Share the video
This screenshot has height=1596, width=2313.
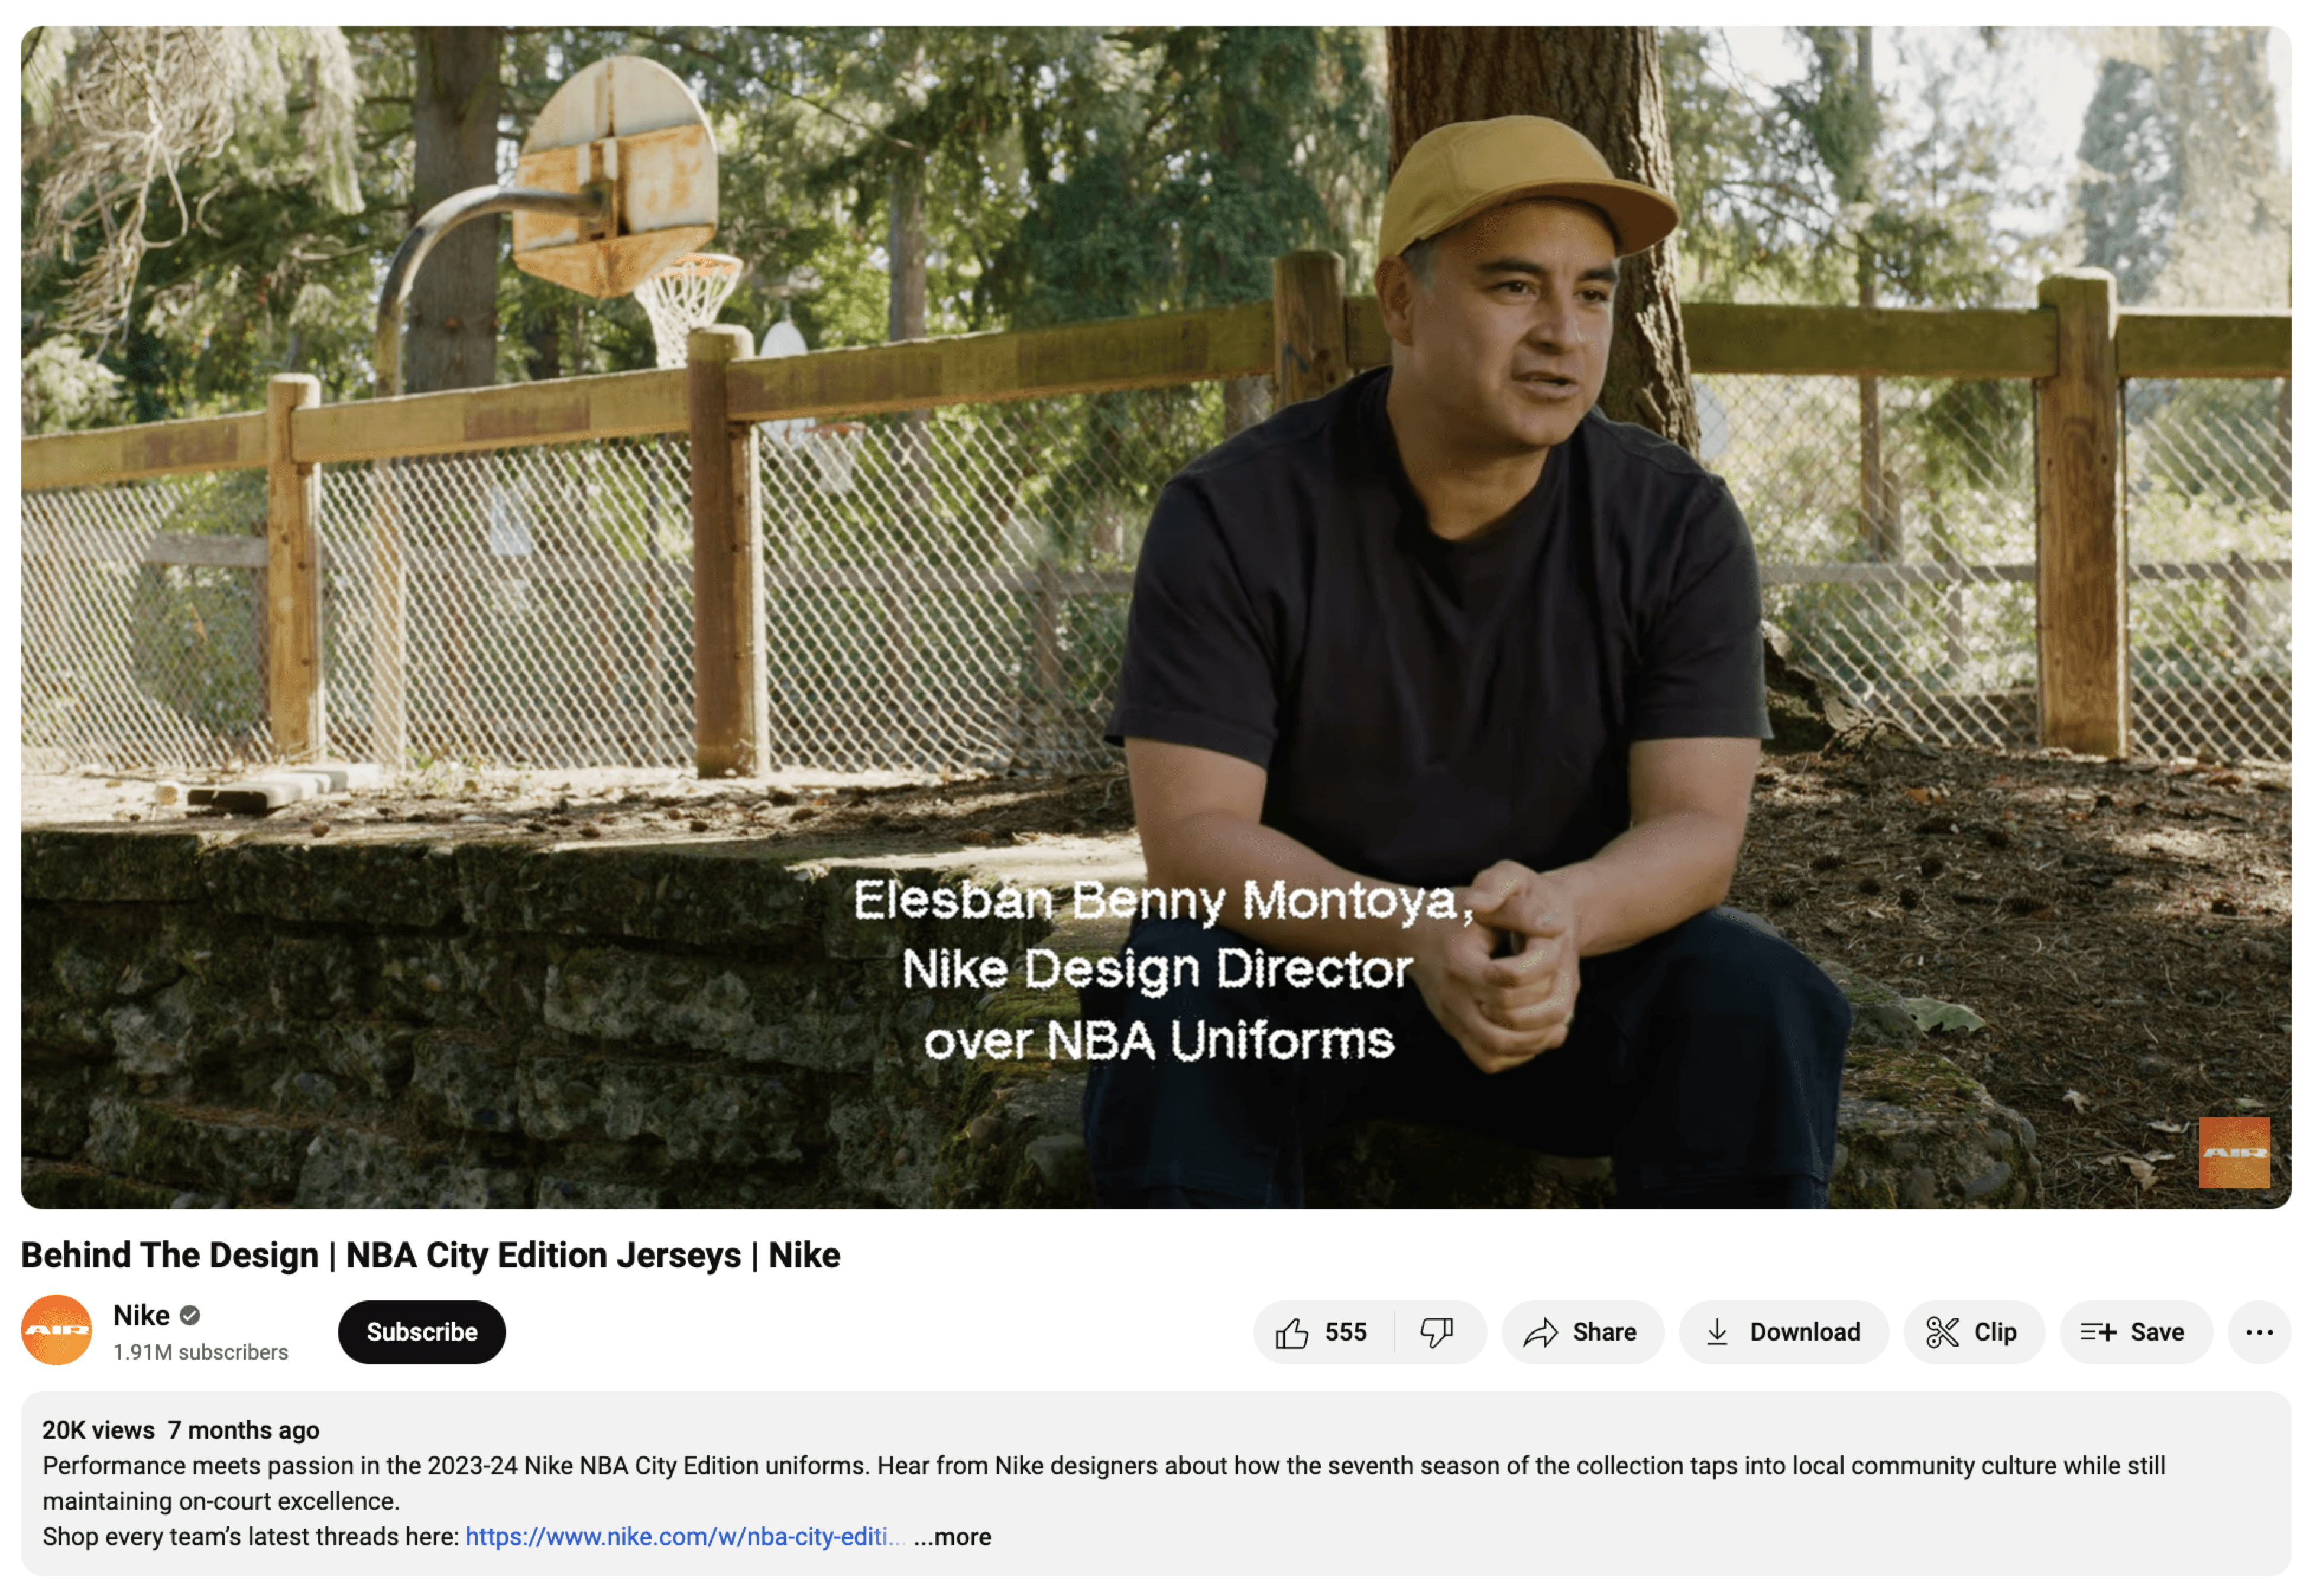pos(1582,1332)
